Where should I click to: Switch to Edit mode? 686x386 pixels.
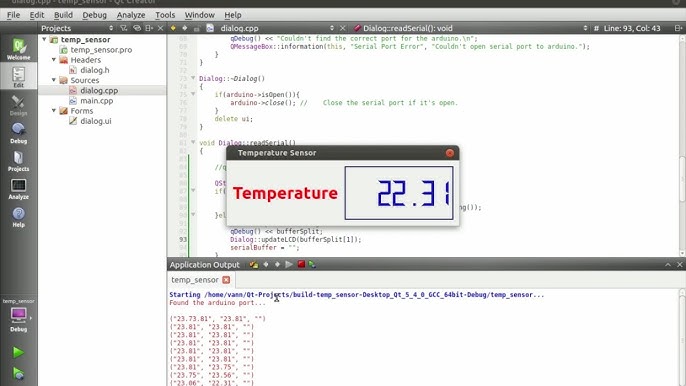(x=18, y=77)
